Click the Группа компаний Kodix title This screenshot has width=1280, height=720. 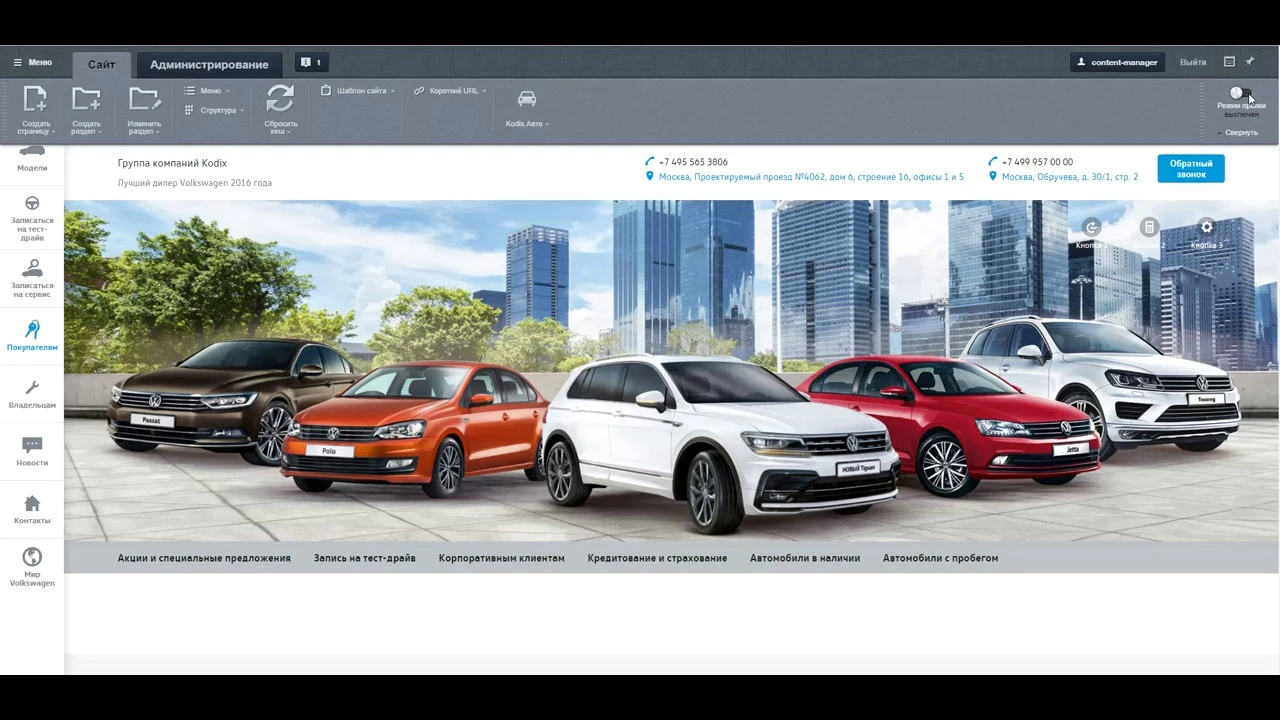(x=172, y=163)
